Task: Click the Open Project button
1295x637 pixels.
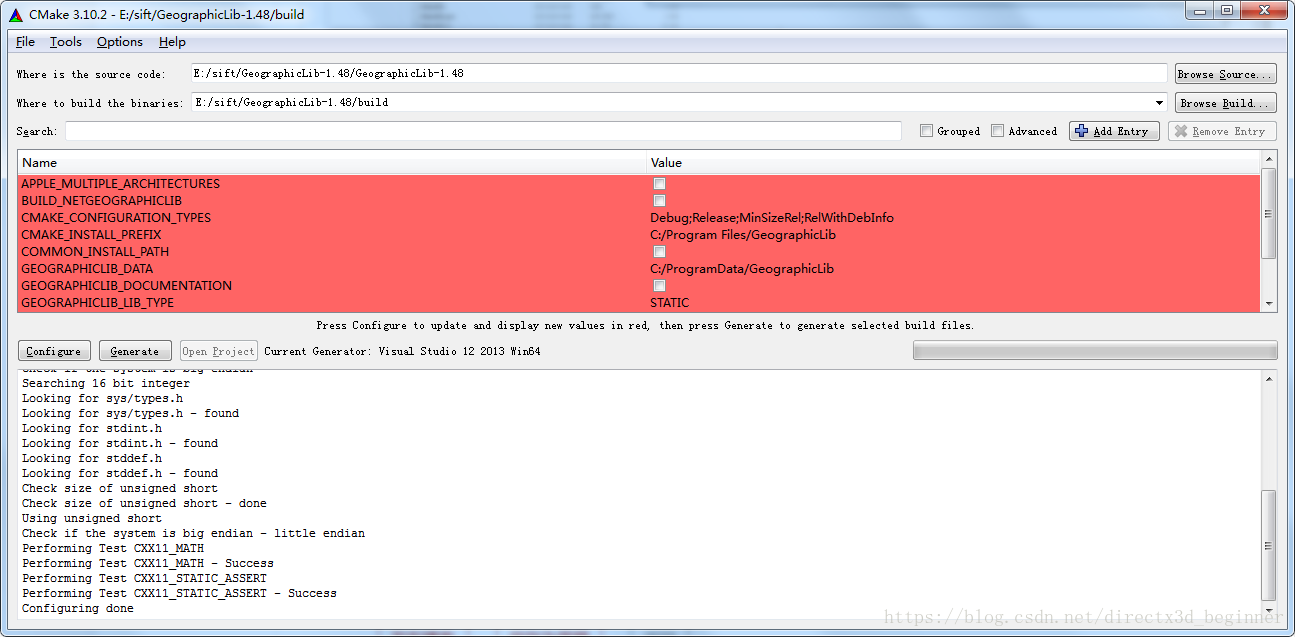Action: click(219, 351)
